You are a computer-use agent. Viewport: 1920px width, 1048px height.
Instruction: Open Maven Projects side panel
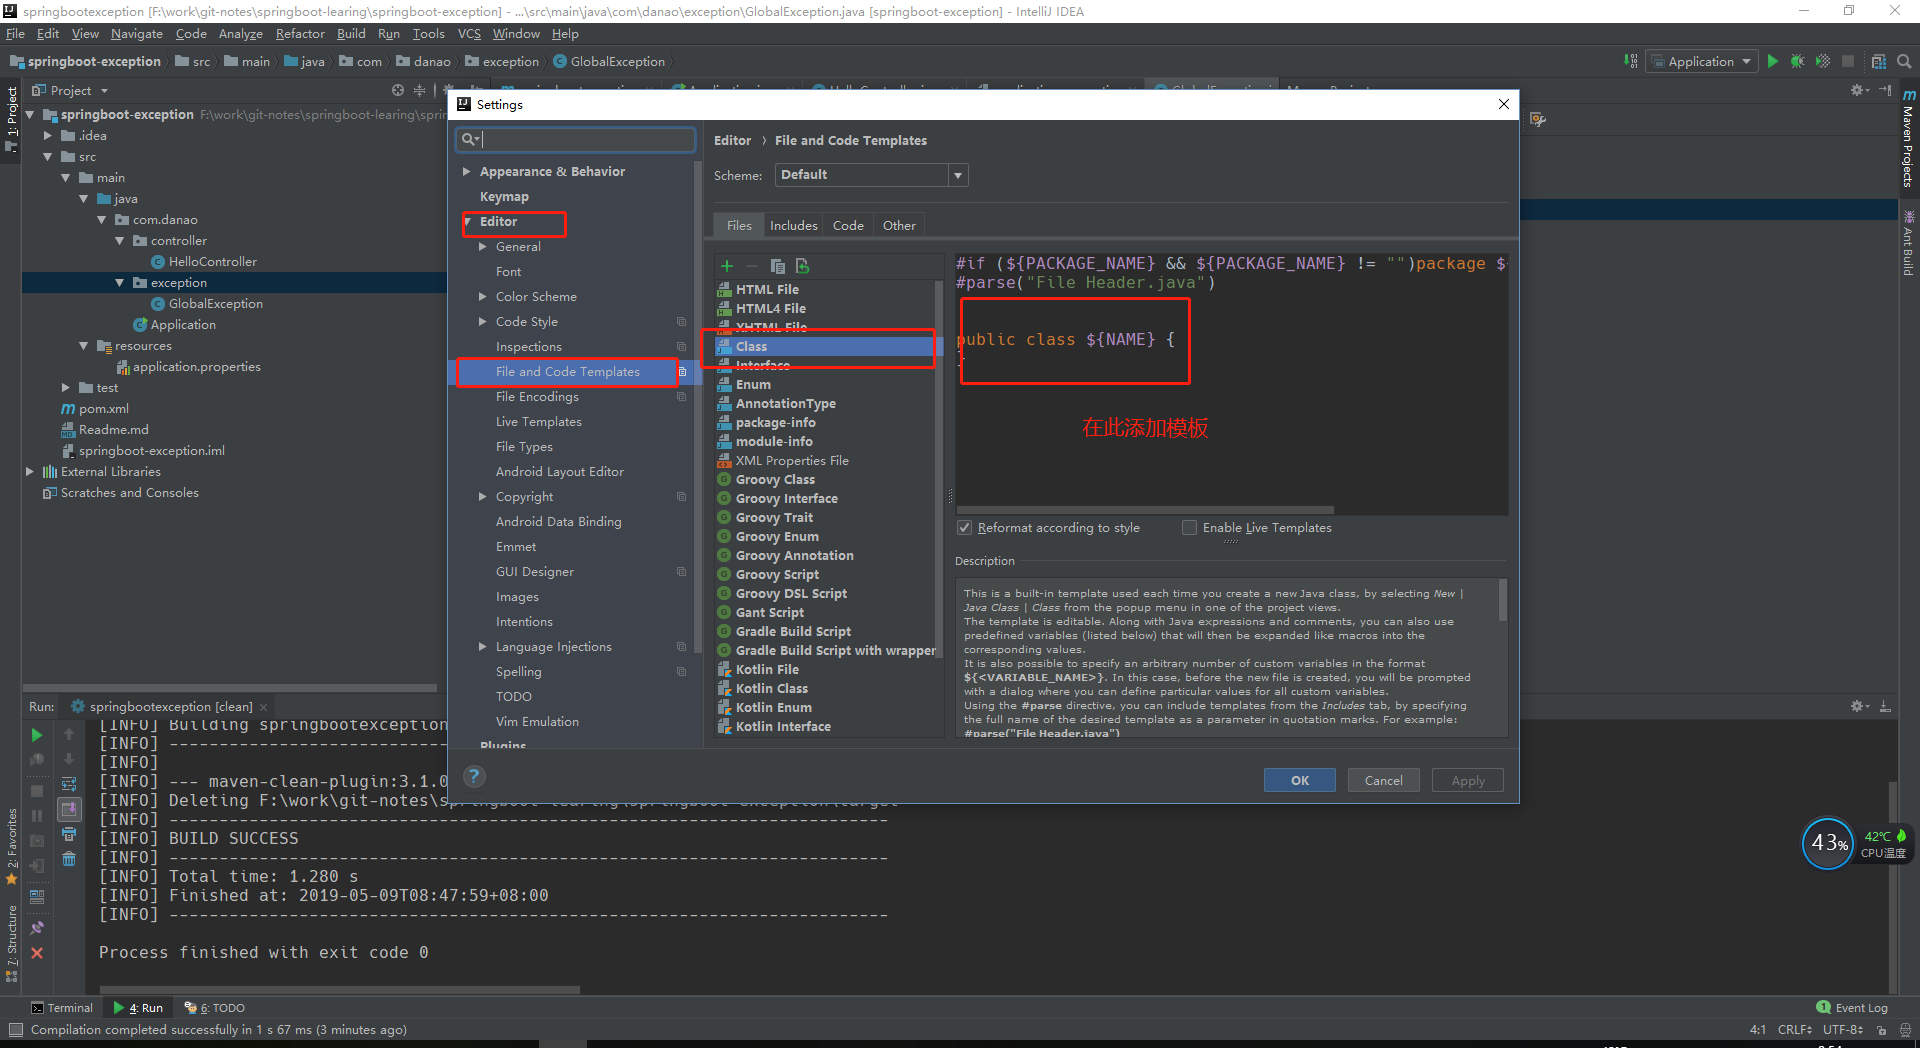[1908, 139]
